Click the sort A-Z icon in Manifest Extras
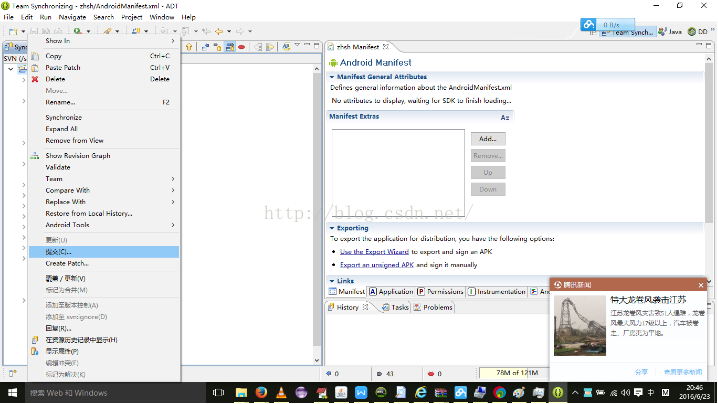Viewport: 718px width, 404px height. [x=505, y=117]
